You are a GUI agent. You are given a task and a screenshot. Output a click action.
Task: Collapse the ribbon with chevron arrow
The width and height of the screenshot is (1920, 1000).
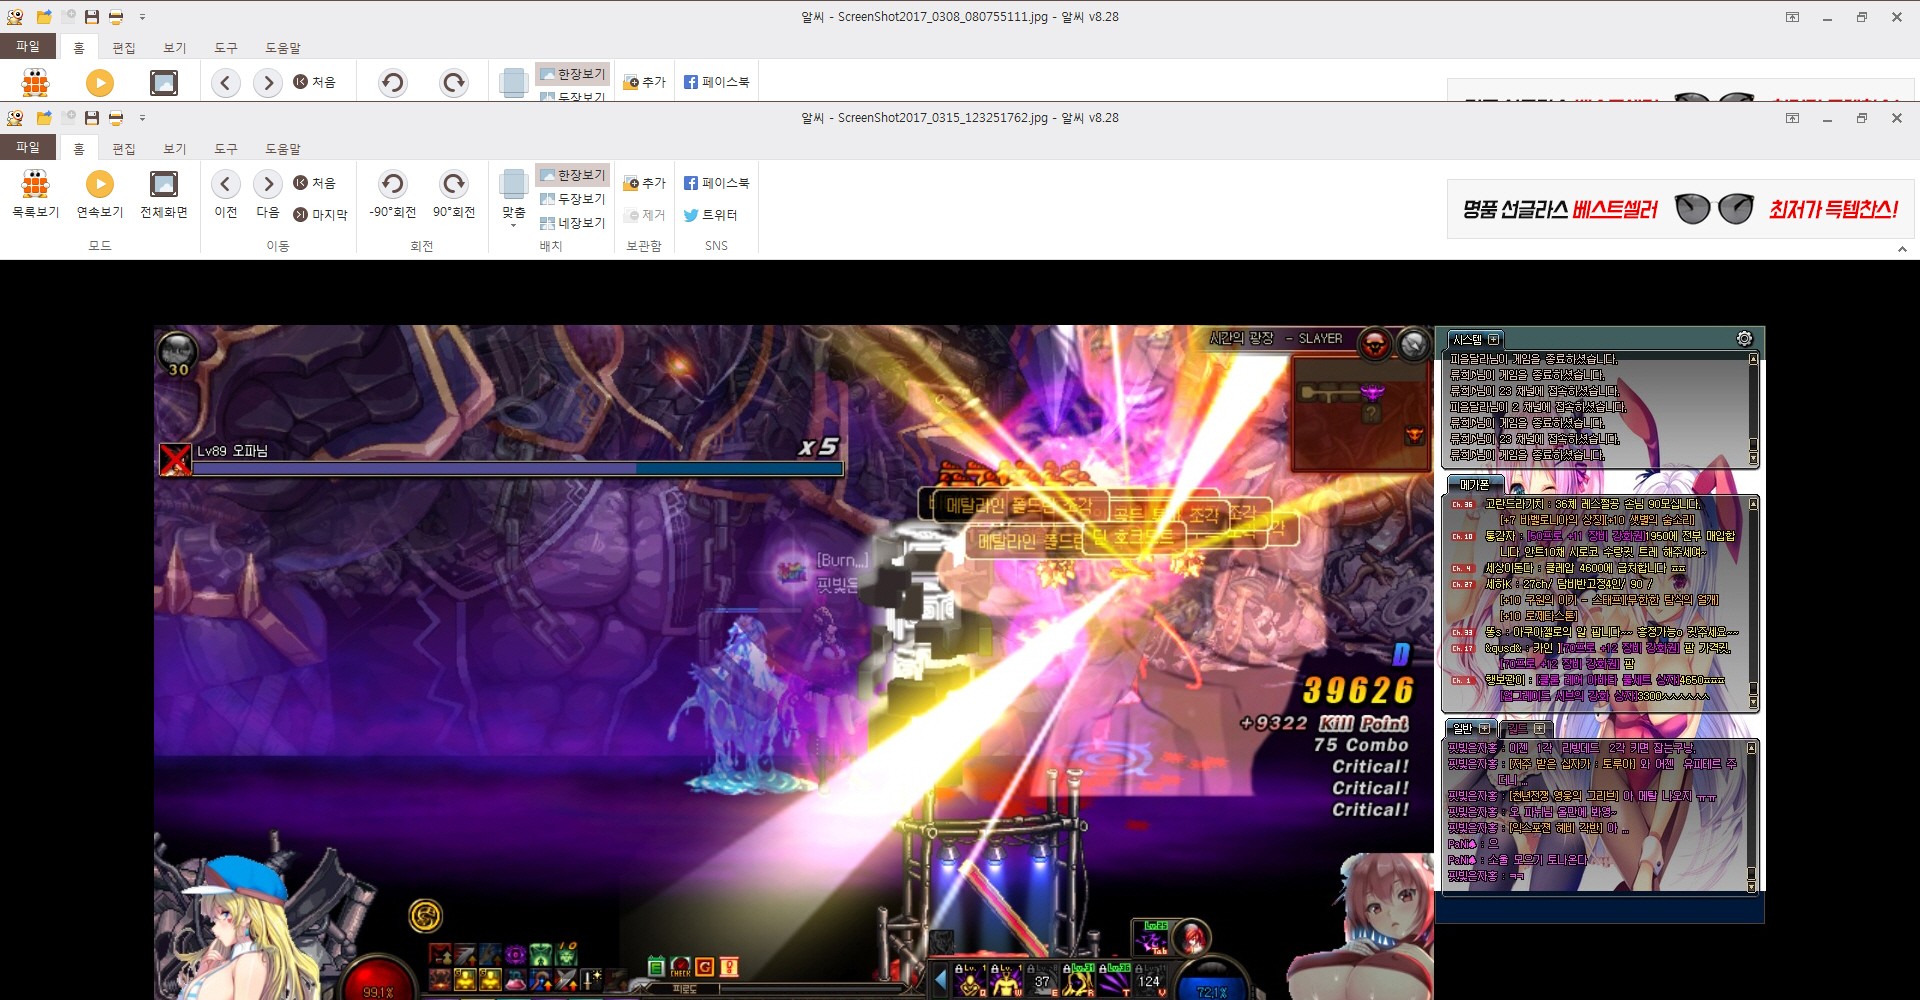[1902, 249]
